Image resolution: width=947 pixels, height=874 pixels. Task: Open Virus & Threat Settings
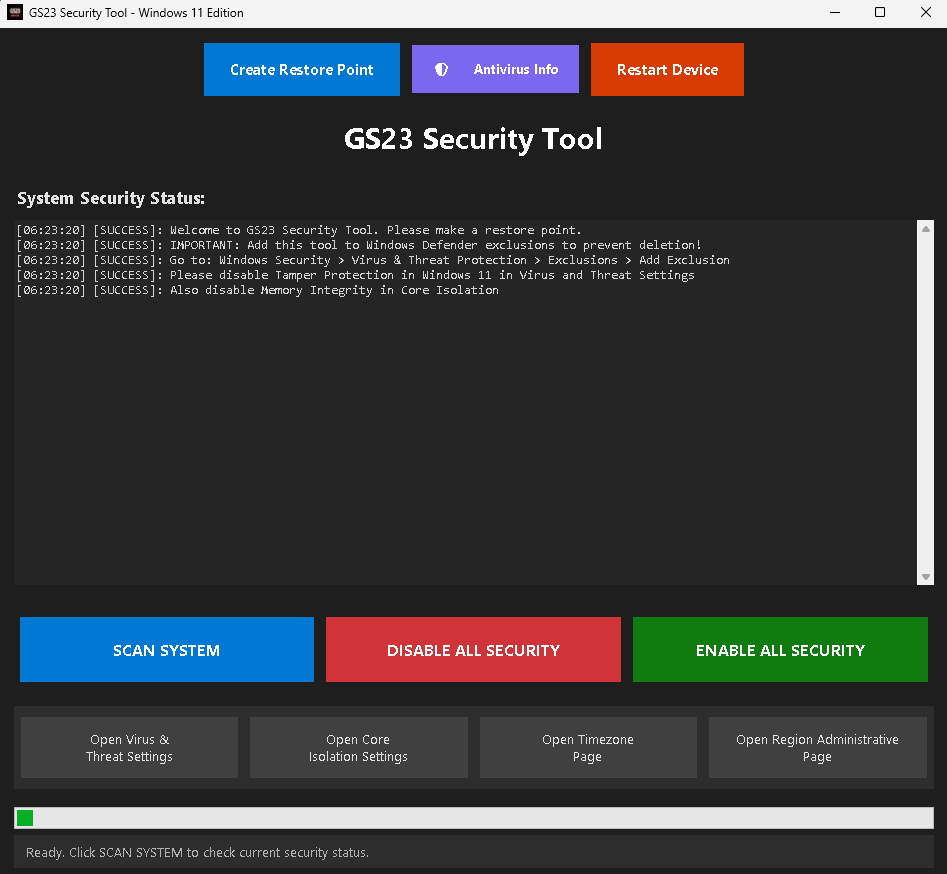click(129, 748)
